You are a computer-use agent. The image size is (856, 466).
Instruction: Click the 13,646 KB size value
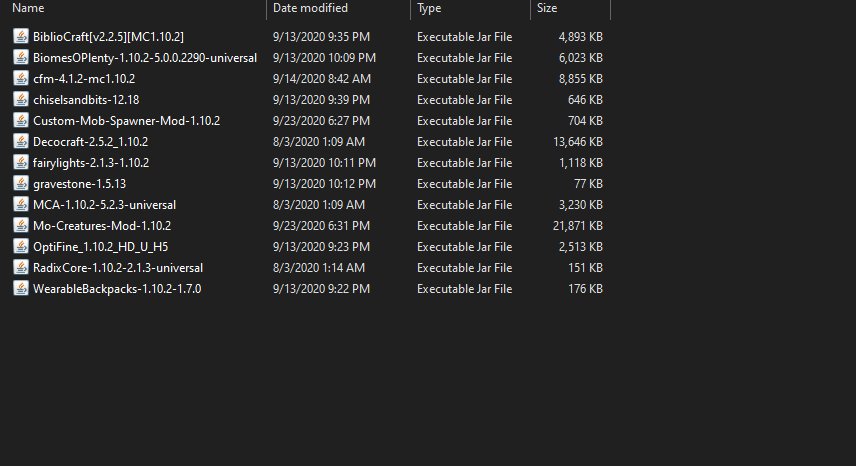tap(578, 142)
